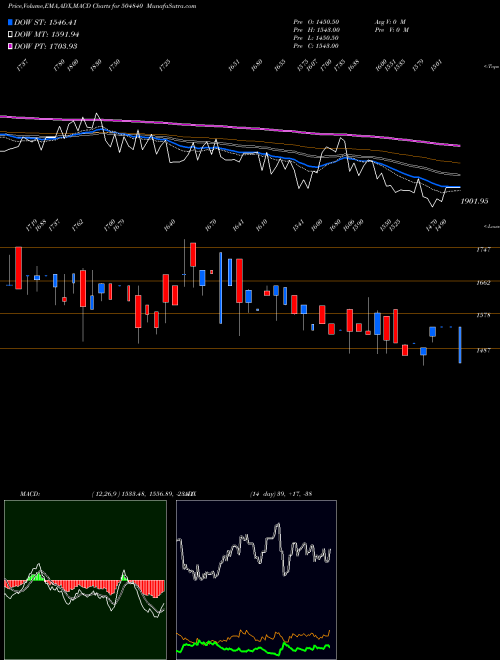Select the 'DOW PT: 1703.93' legend text
Image resolution: width=500 pixels, height=660 pixels.
click(x=45, y=46)
